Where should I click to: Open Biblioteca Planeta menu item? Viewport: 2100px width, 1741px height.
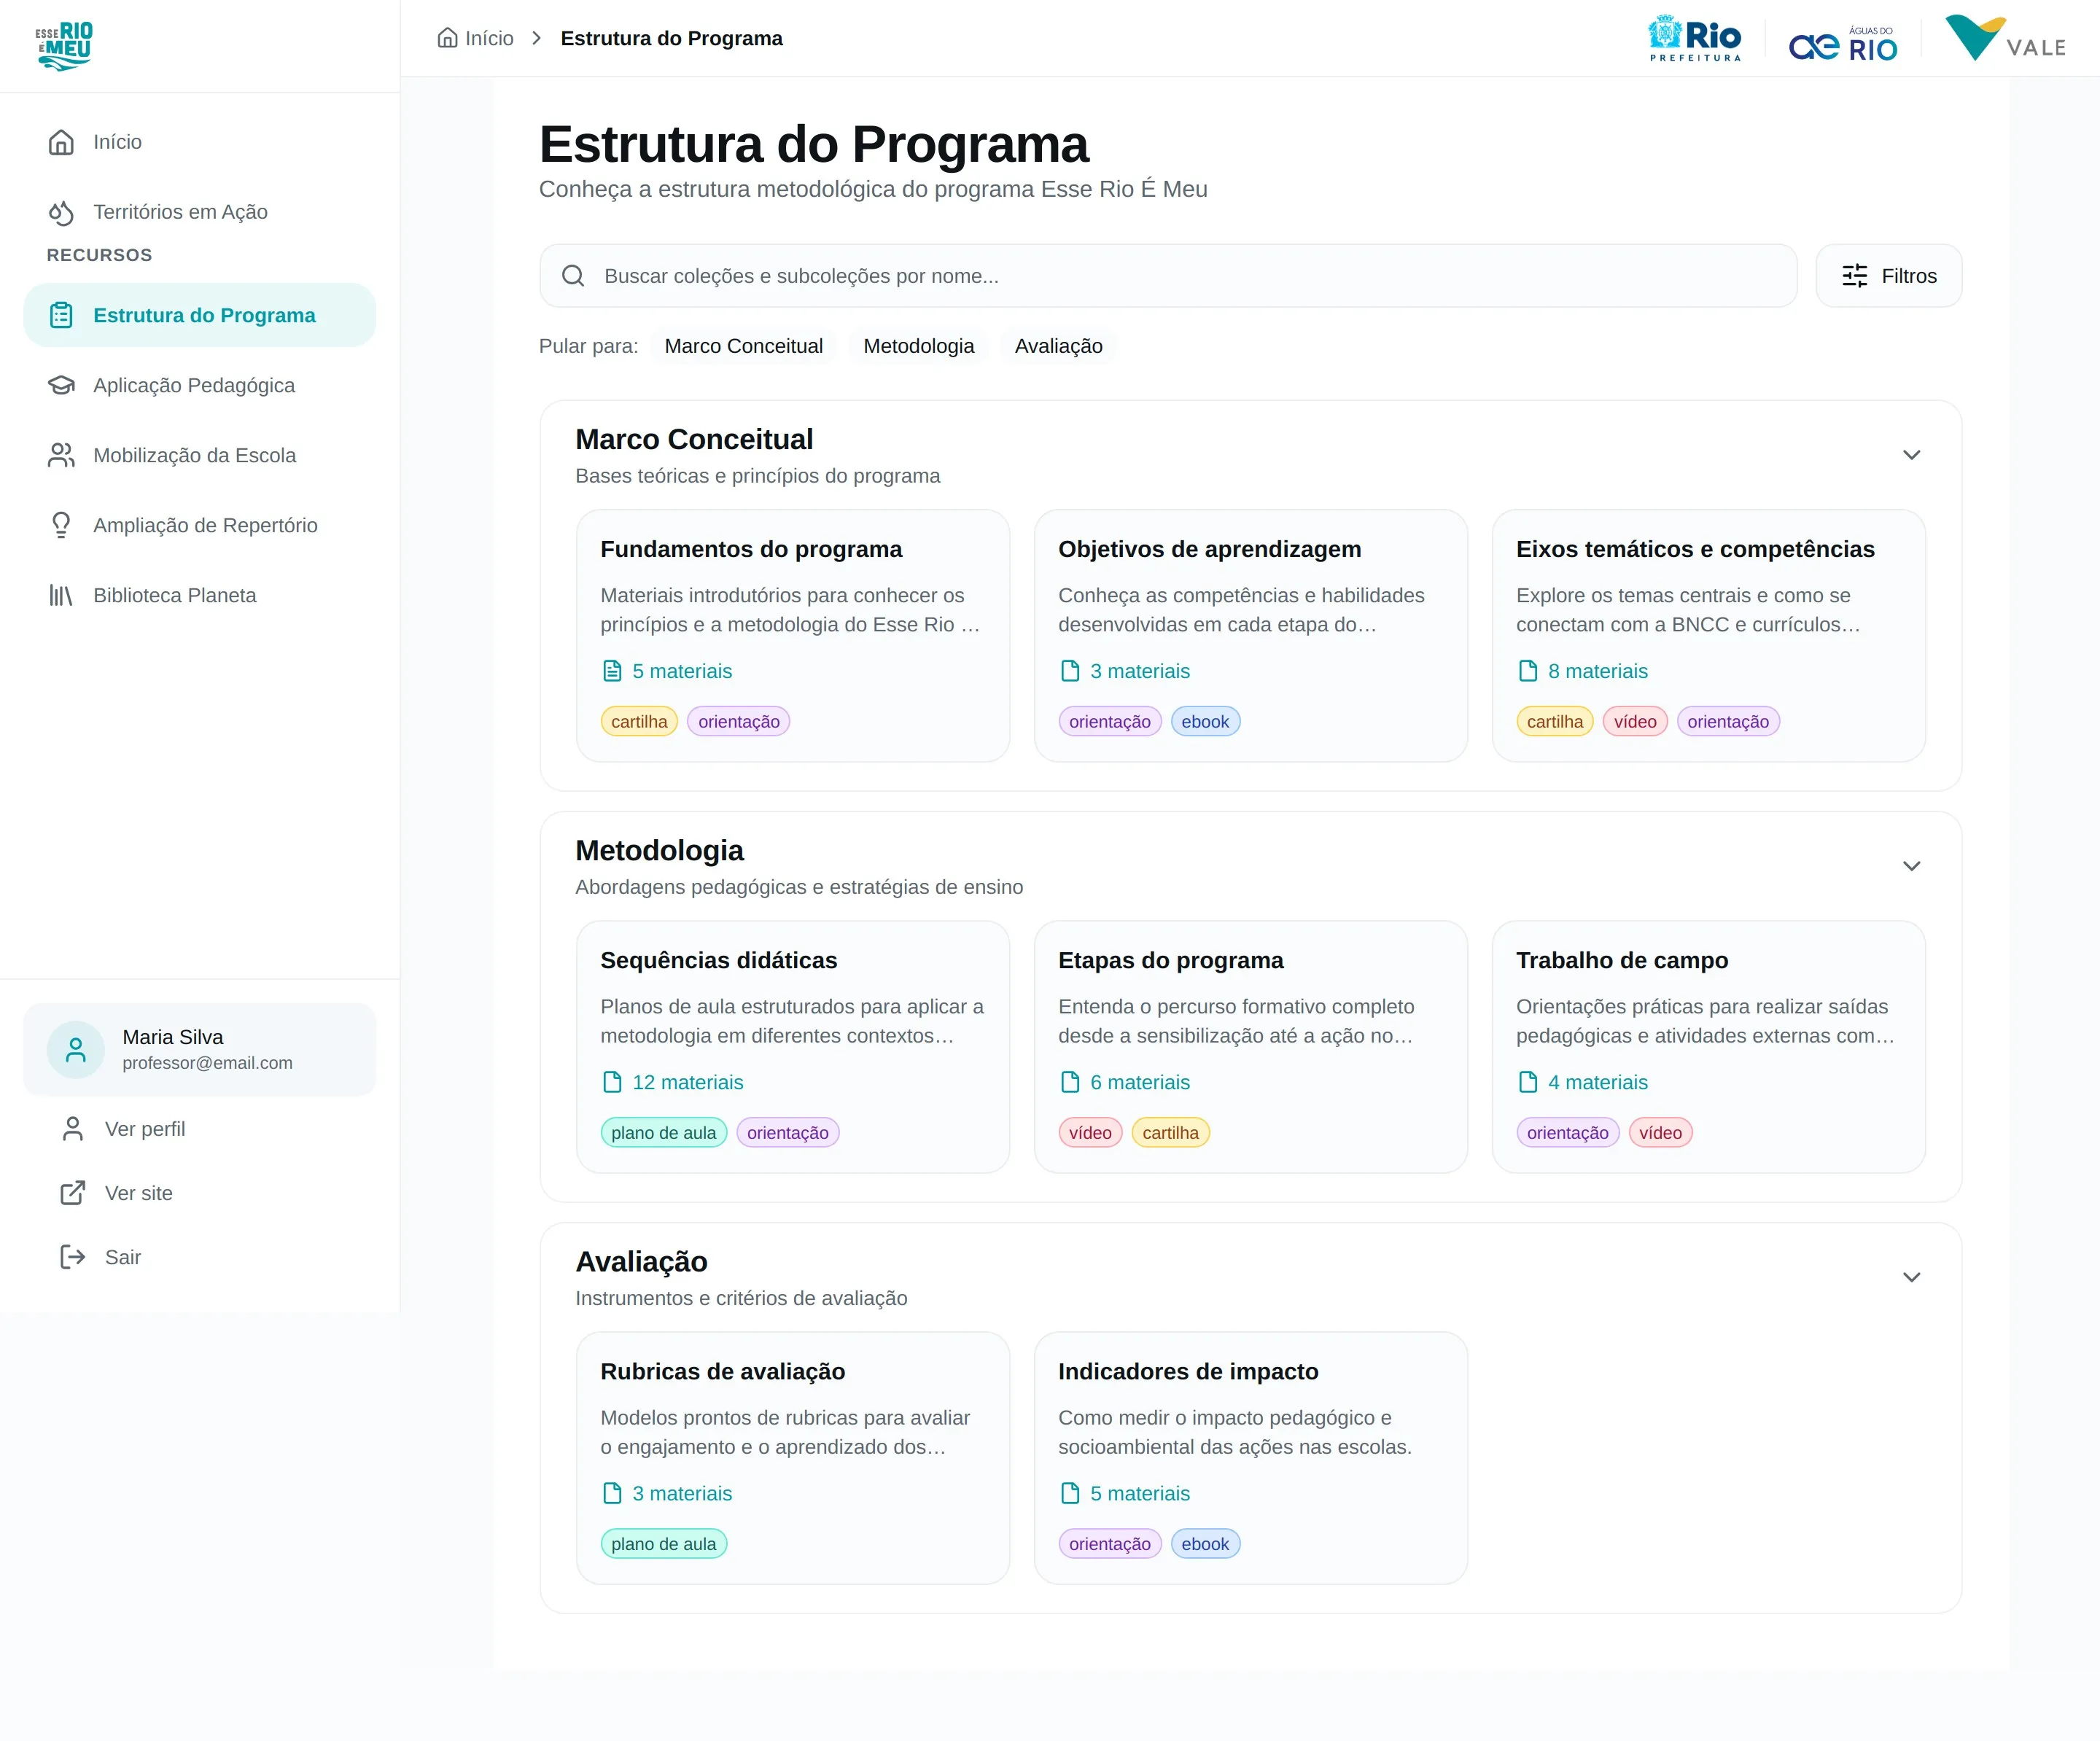(200, 595)
